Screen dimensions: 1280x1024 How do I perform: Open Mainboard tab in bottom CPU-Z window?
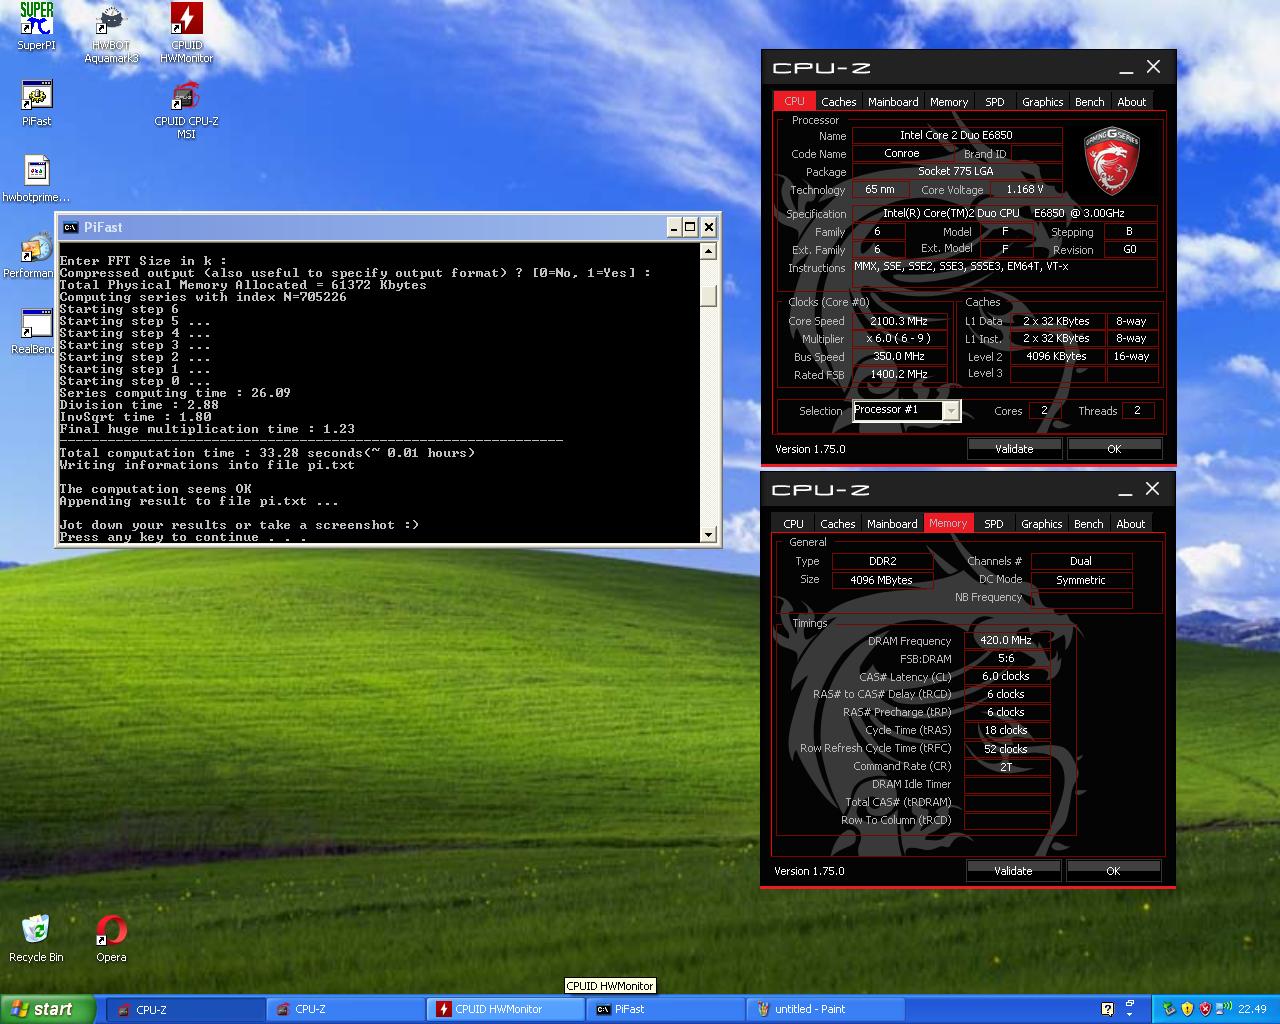(892, 524)
